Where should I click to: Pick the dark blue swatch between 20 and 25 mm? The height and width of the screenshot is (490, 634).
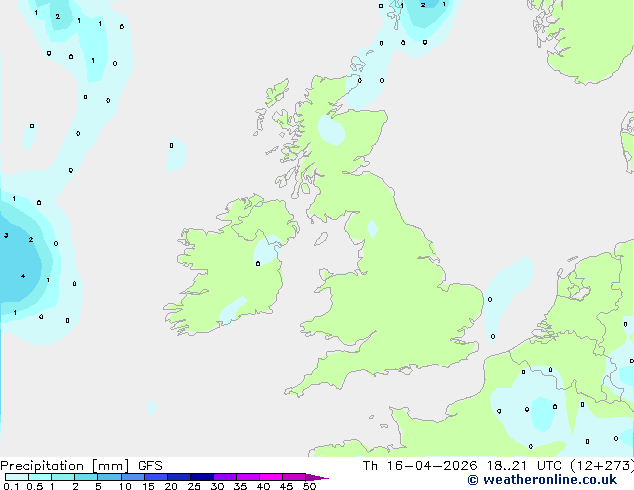coord(179,477)
